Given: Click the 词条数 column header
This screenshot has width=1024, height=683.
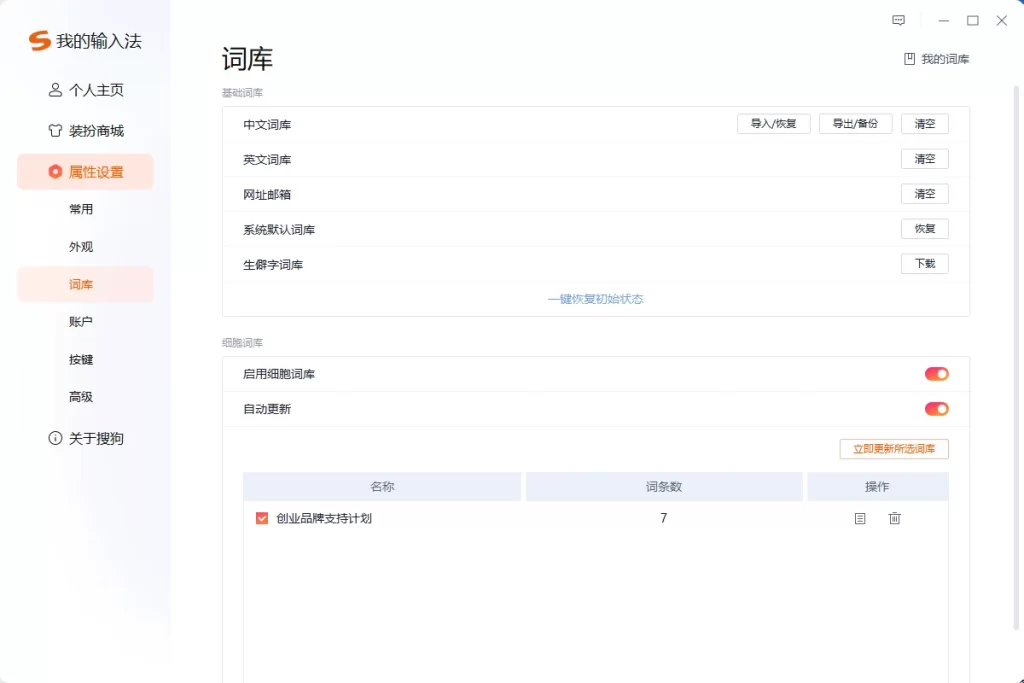Looking at the screenshot, I should coord(663,486).
